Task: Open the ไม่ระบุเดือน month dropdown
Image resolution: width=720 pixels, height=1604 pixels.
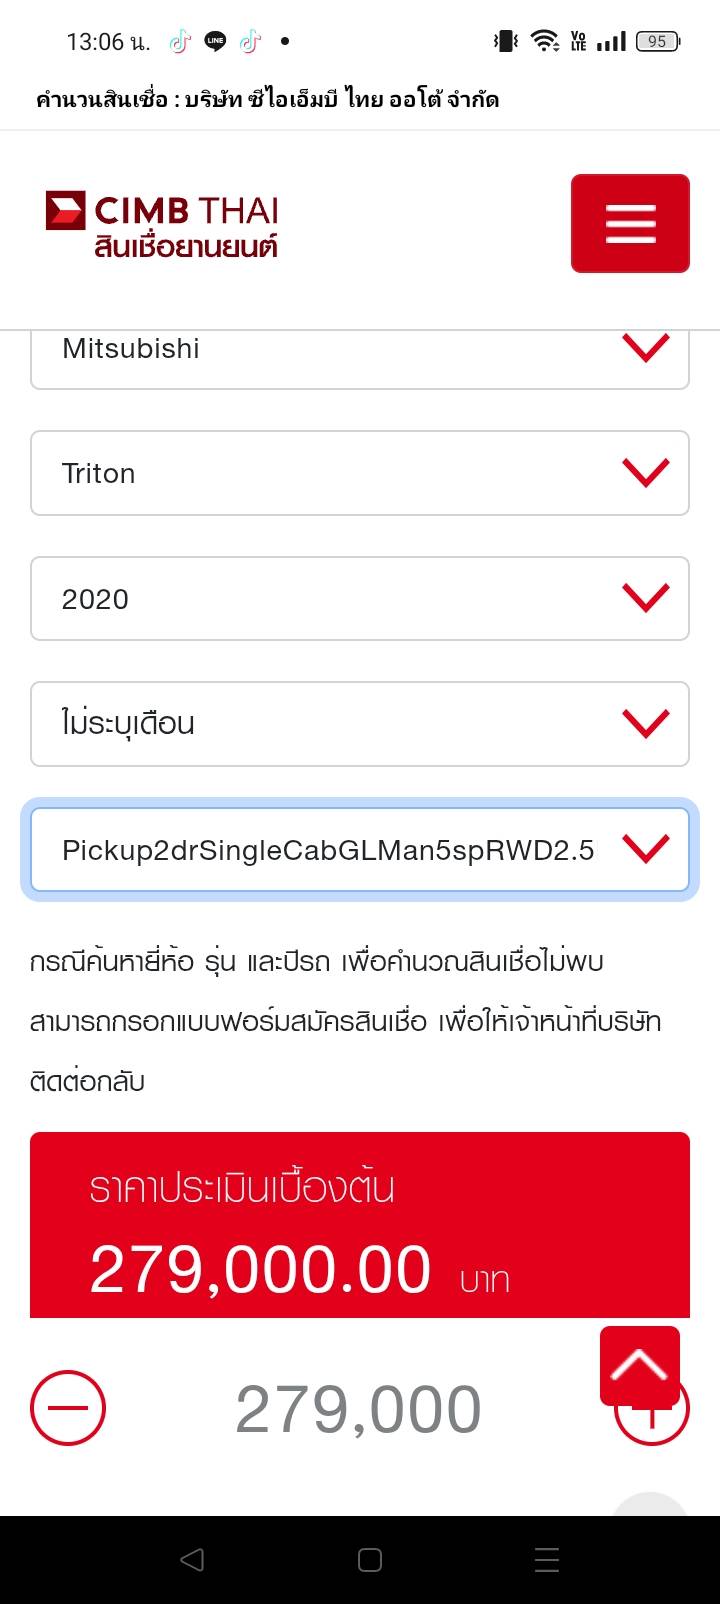Action: tap(360, 724)
